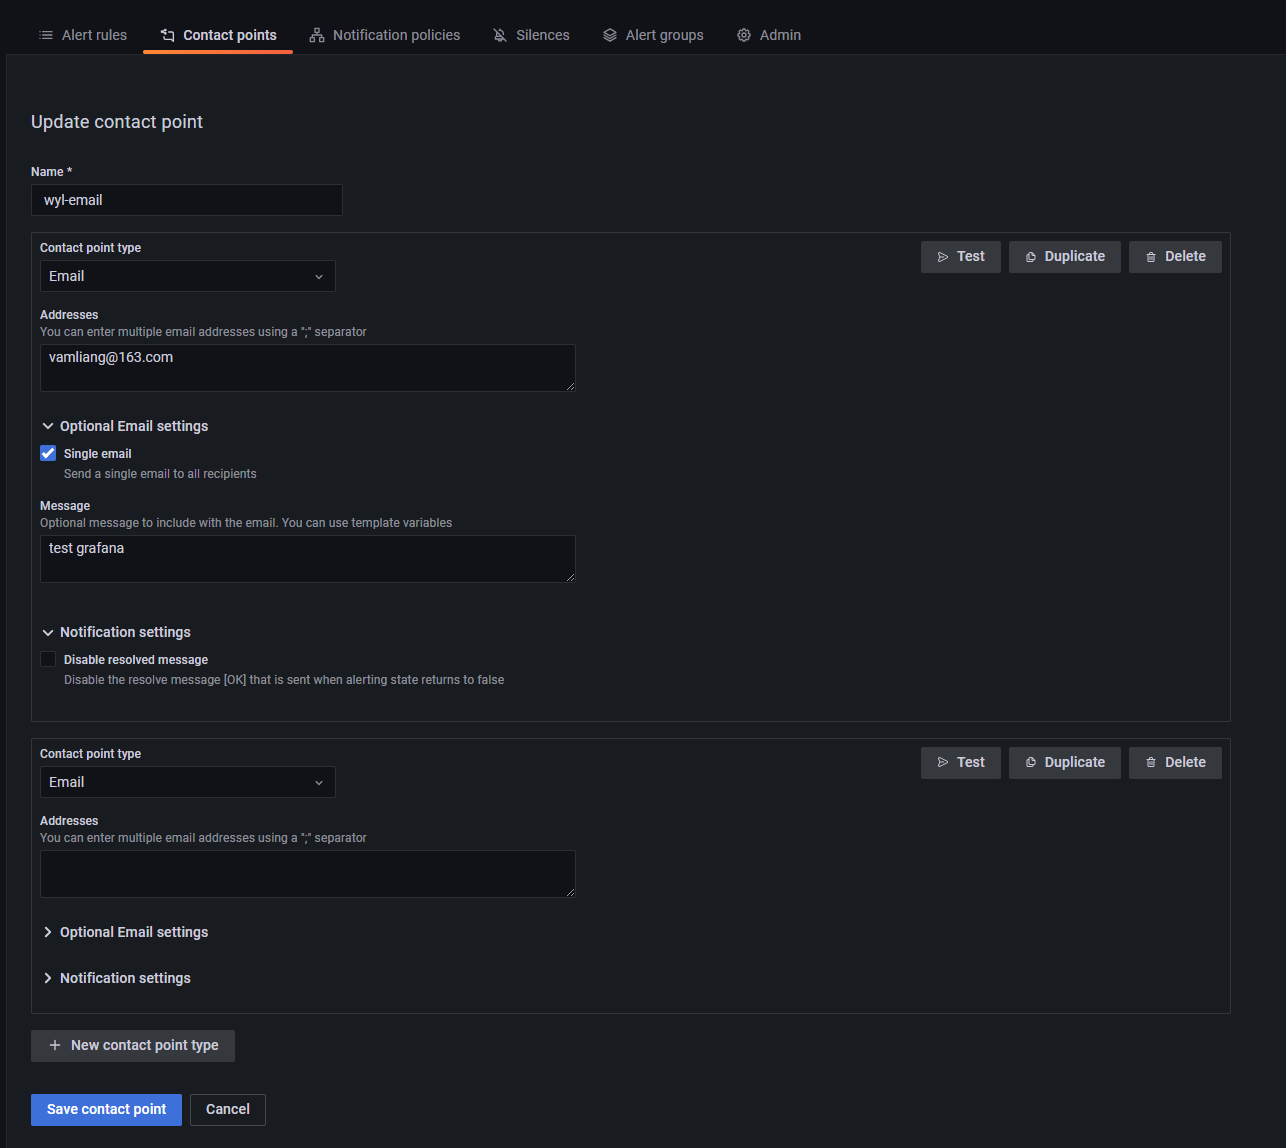Click the Update contact point heading

point(117,122)
